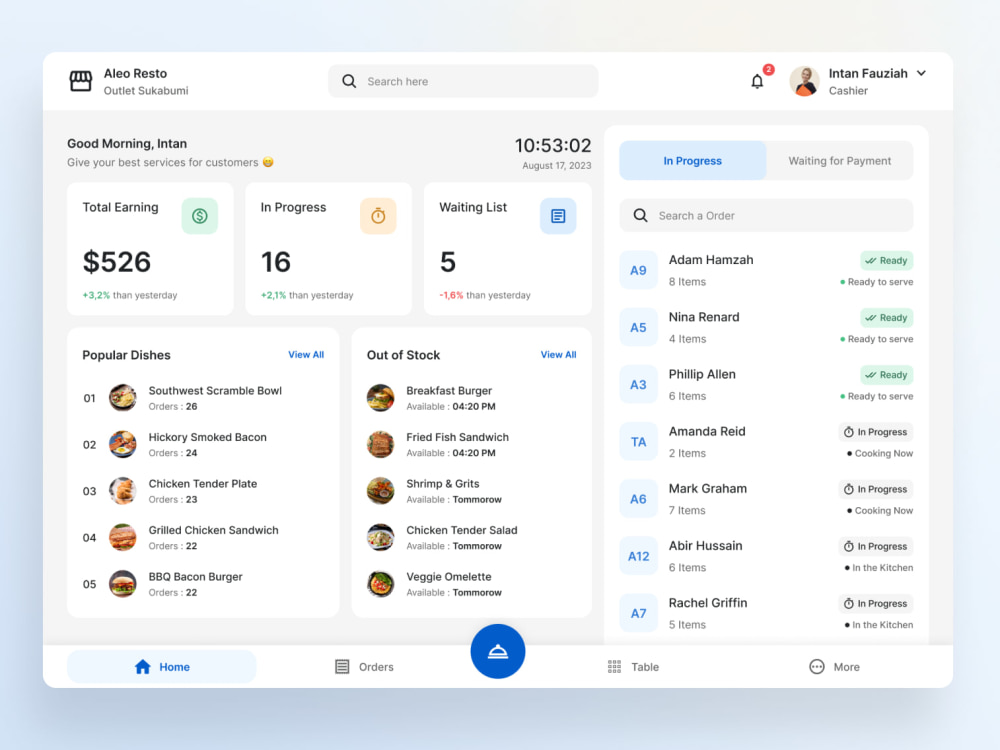Open Southwest Scramble Bowl dish thumbnail
This screenshot has height=750, width=1000.
point(122,398)
